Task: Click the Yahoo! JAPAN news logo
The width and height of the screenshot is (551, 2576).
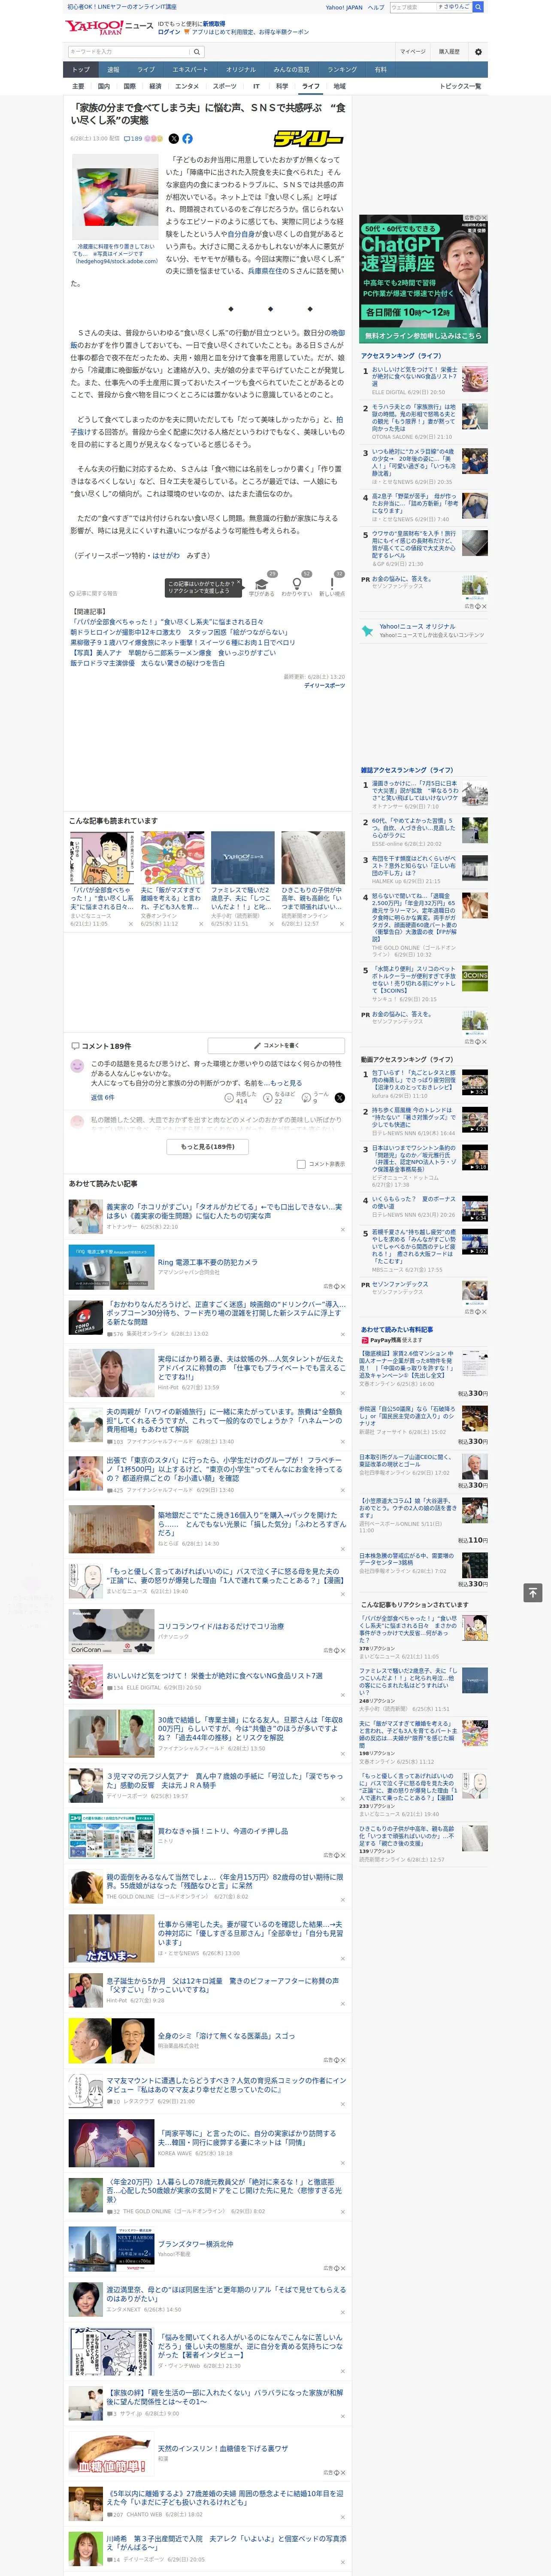Action: point(109,27)
